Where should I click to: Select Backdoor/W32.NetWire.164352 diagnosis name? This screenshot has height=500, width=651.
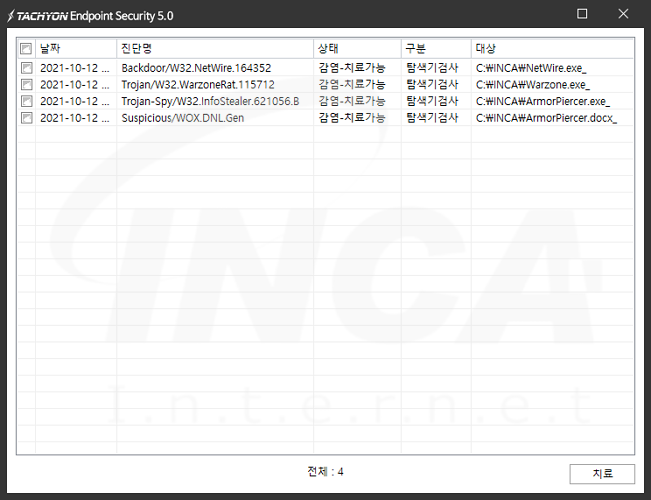(196, 68)
